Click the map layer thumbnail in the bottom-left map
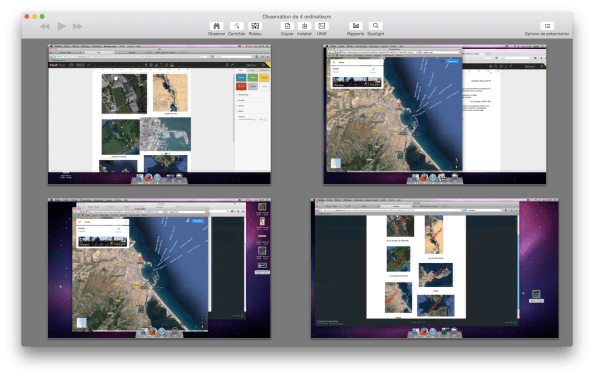The height and width of the screenshot is (377, 594). click(x=81, y=322)
